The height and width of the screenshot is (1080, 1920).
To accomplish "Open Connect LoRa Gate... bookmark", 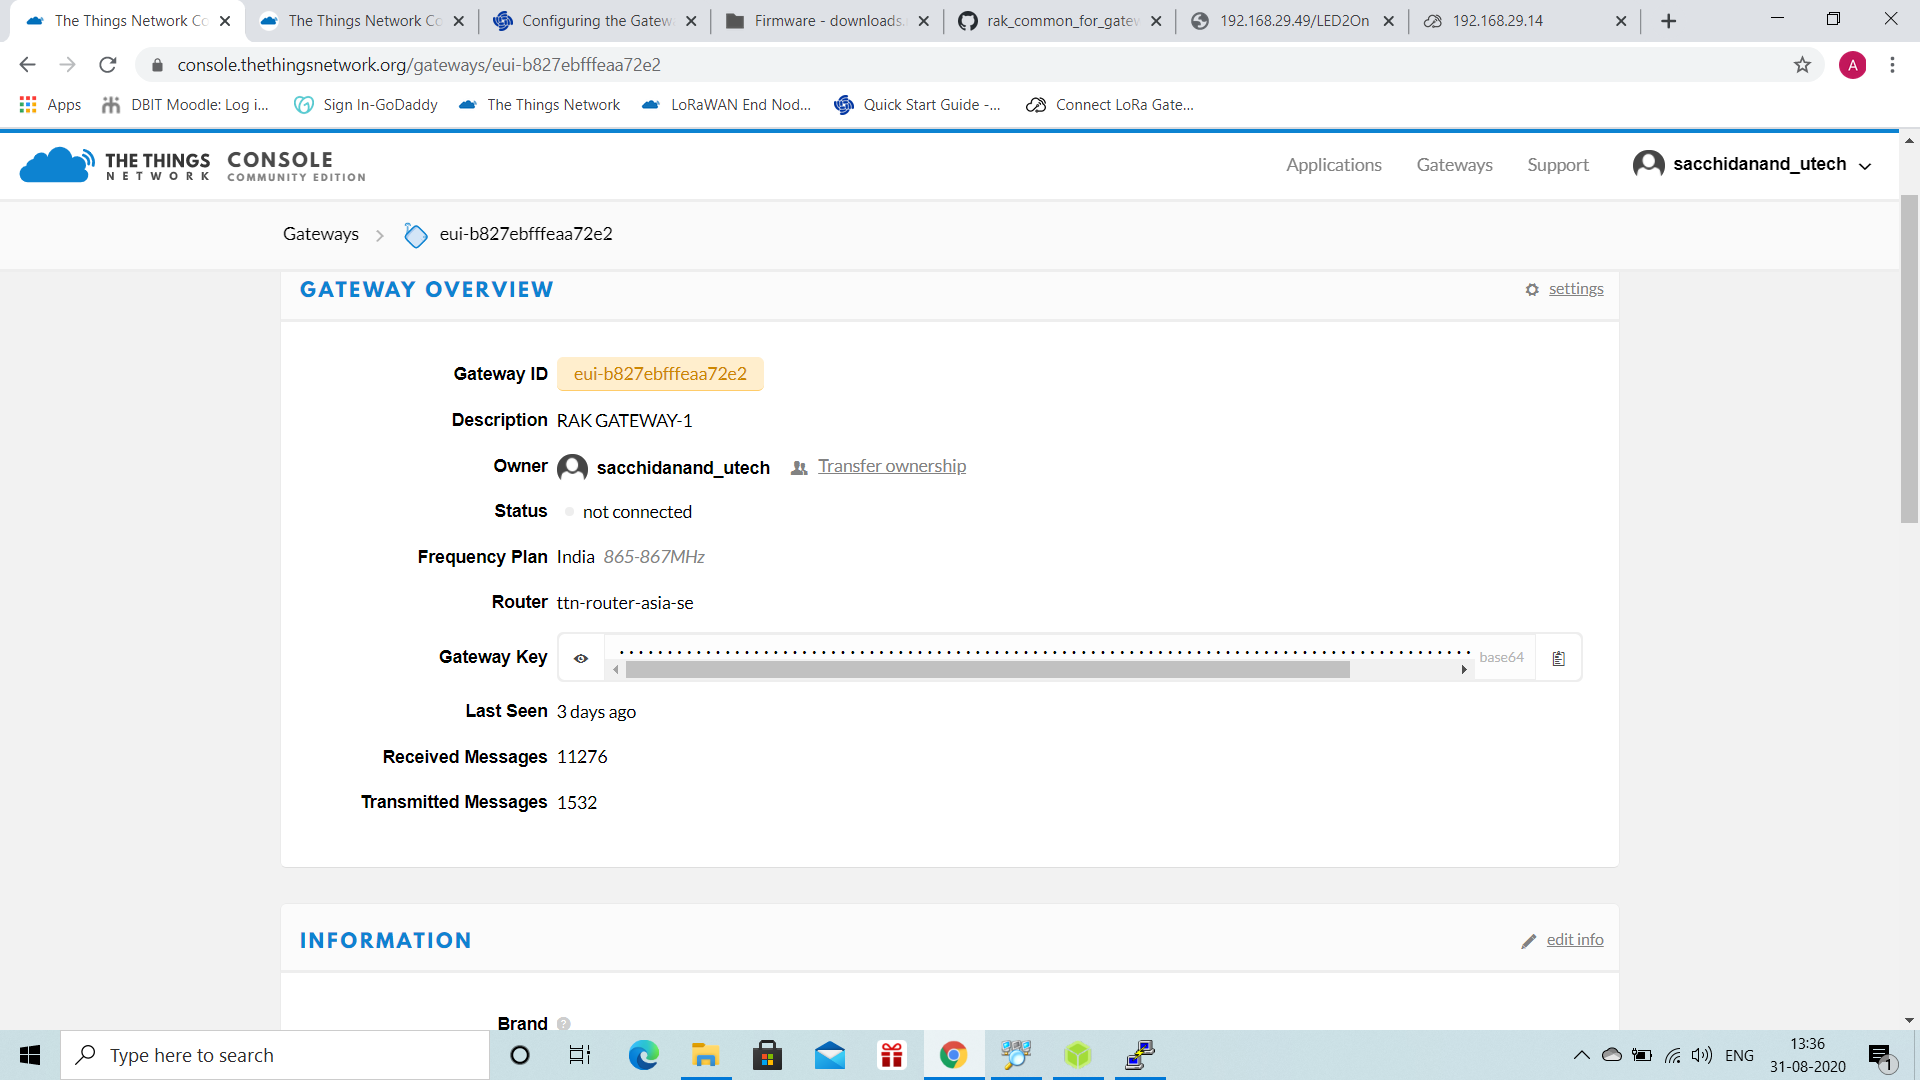I will coord(1110,105).
